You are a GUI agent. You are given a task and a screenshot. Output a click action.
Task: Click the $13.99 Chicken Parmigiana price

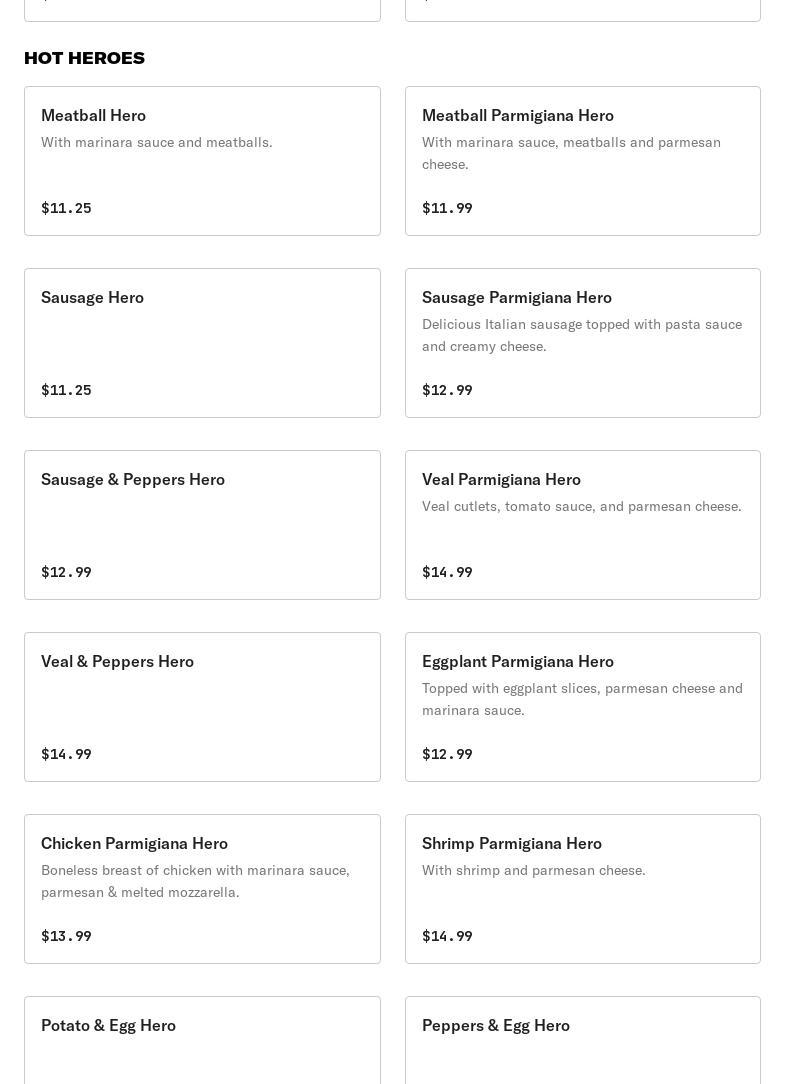click(x=66, y=936)
